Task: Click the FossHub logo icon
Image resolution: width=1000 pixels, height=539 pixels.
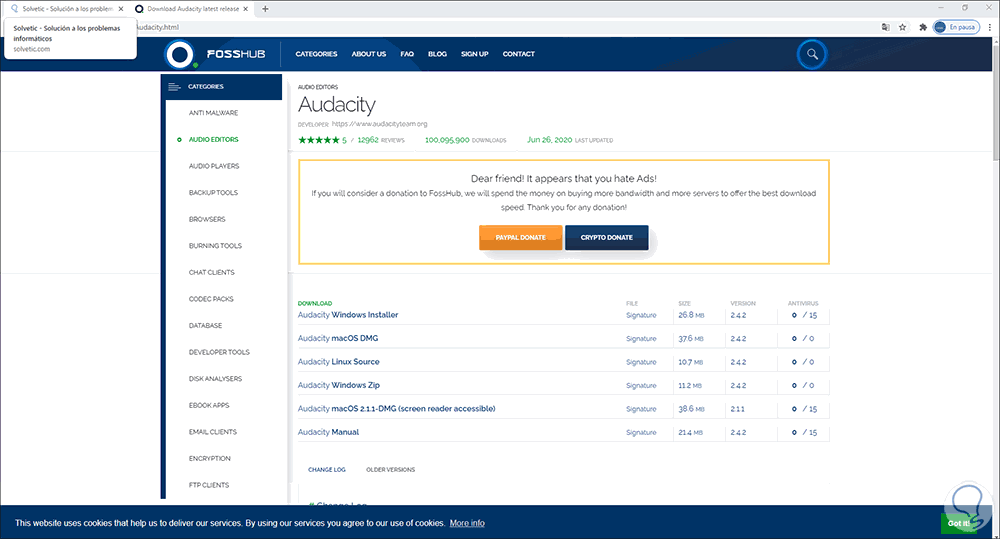Action: [180, 54]
